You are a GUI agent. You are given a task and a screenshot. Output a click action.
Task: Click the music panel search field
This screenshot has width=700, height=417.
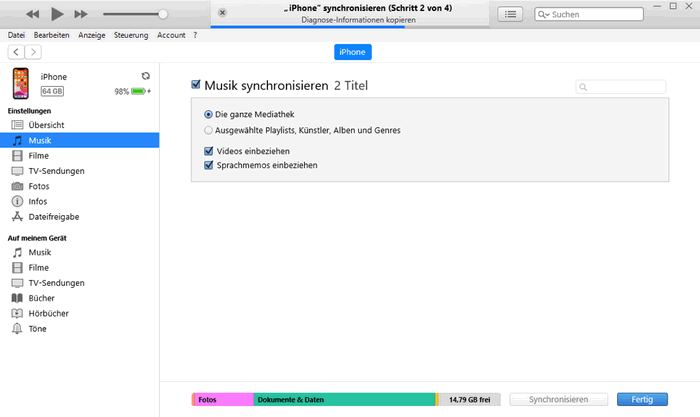point(621,87)
